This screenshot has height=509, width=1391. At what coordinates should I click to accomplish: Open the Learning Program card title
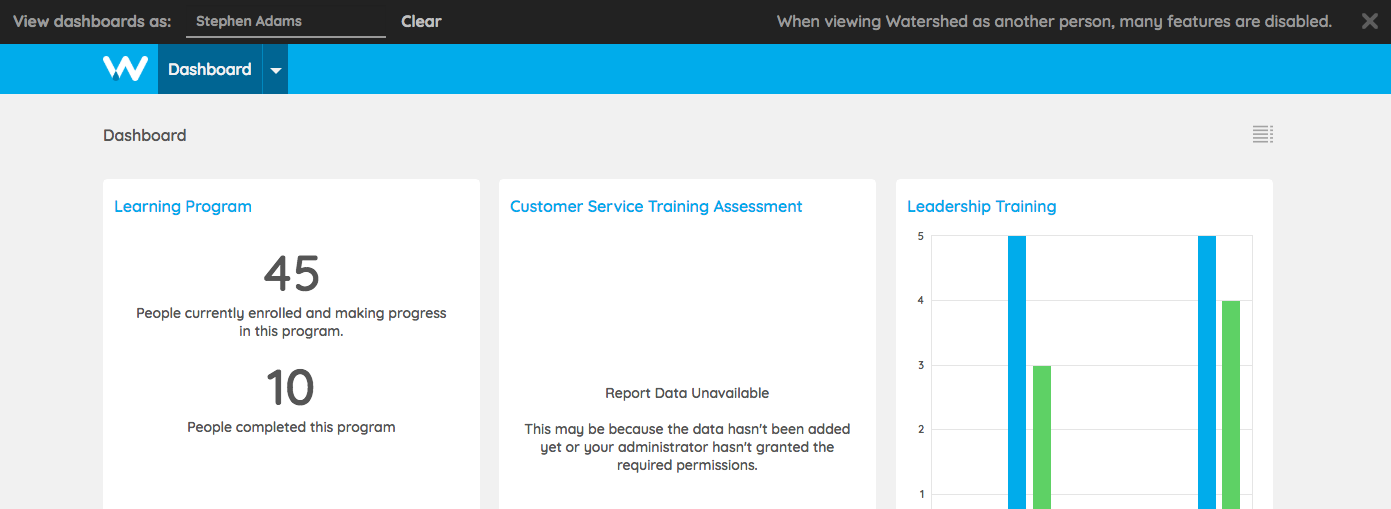point(183,206)
